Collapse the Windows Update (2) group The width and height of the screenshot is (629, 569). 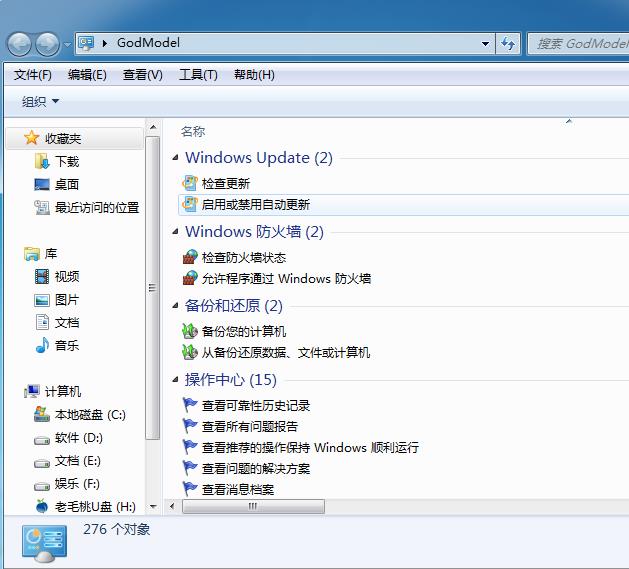tap(175, 158)
